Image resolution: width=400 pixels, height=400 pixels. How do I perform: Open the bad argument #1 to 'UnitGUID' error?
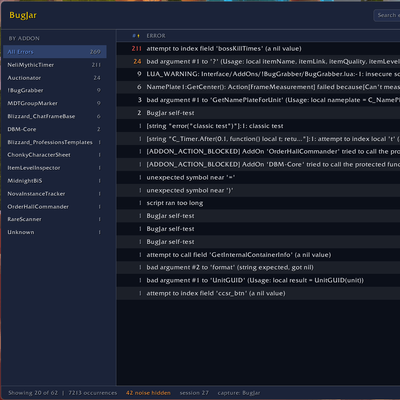coord(258,280)
